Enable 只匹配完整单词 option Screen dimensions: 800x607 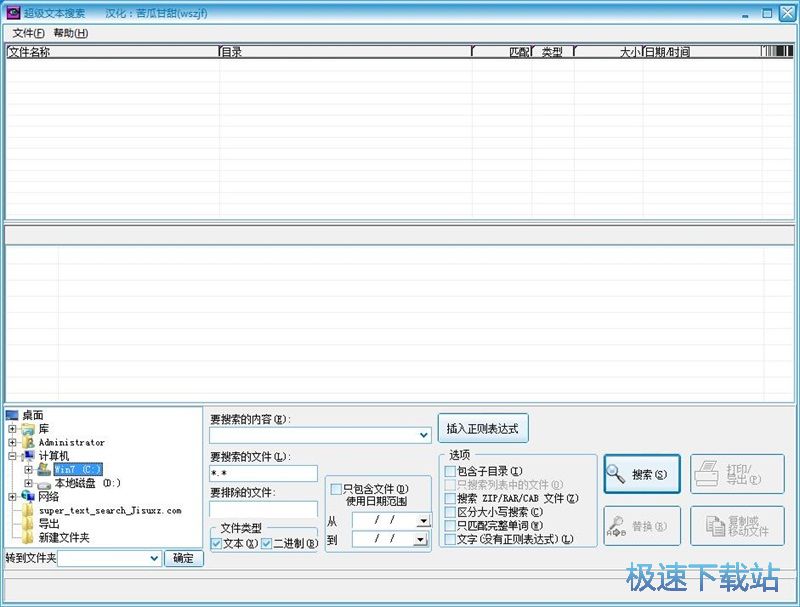[450, 525]
